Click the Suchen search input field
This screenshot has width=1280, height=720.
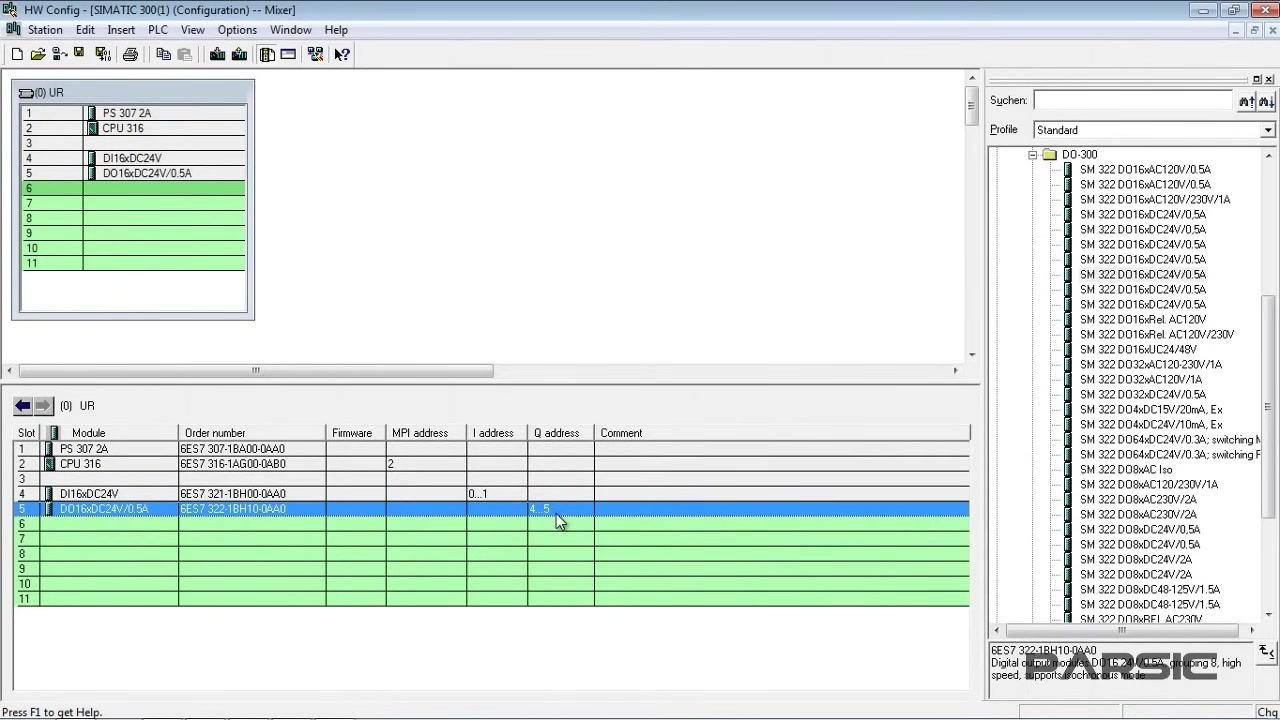pyautogui.click(x=1134, y=100)
